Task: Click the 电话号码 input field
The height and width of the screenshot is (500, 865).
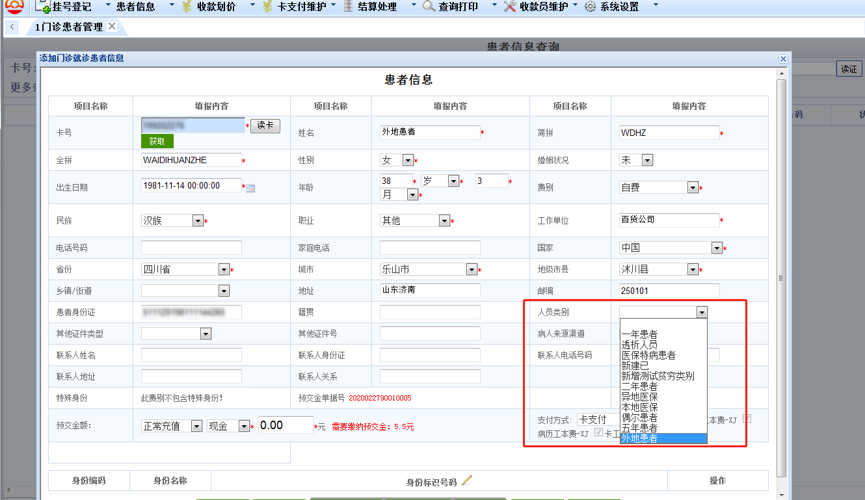Action: point(191,247)
